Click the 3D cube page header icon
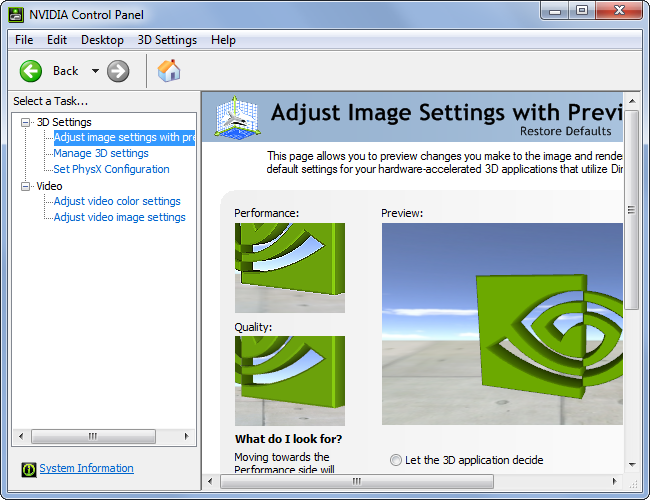The height and width of the screenshot is (500, 650). coord(238,118)
